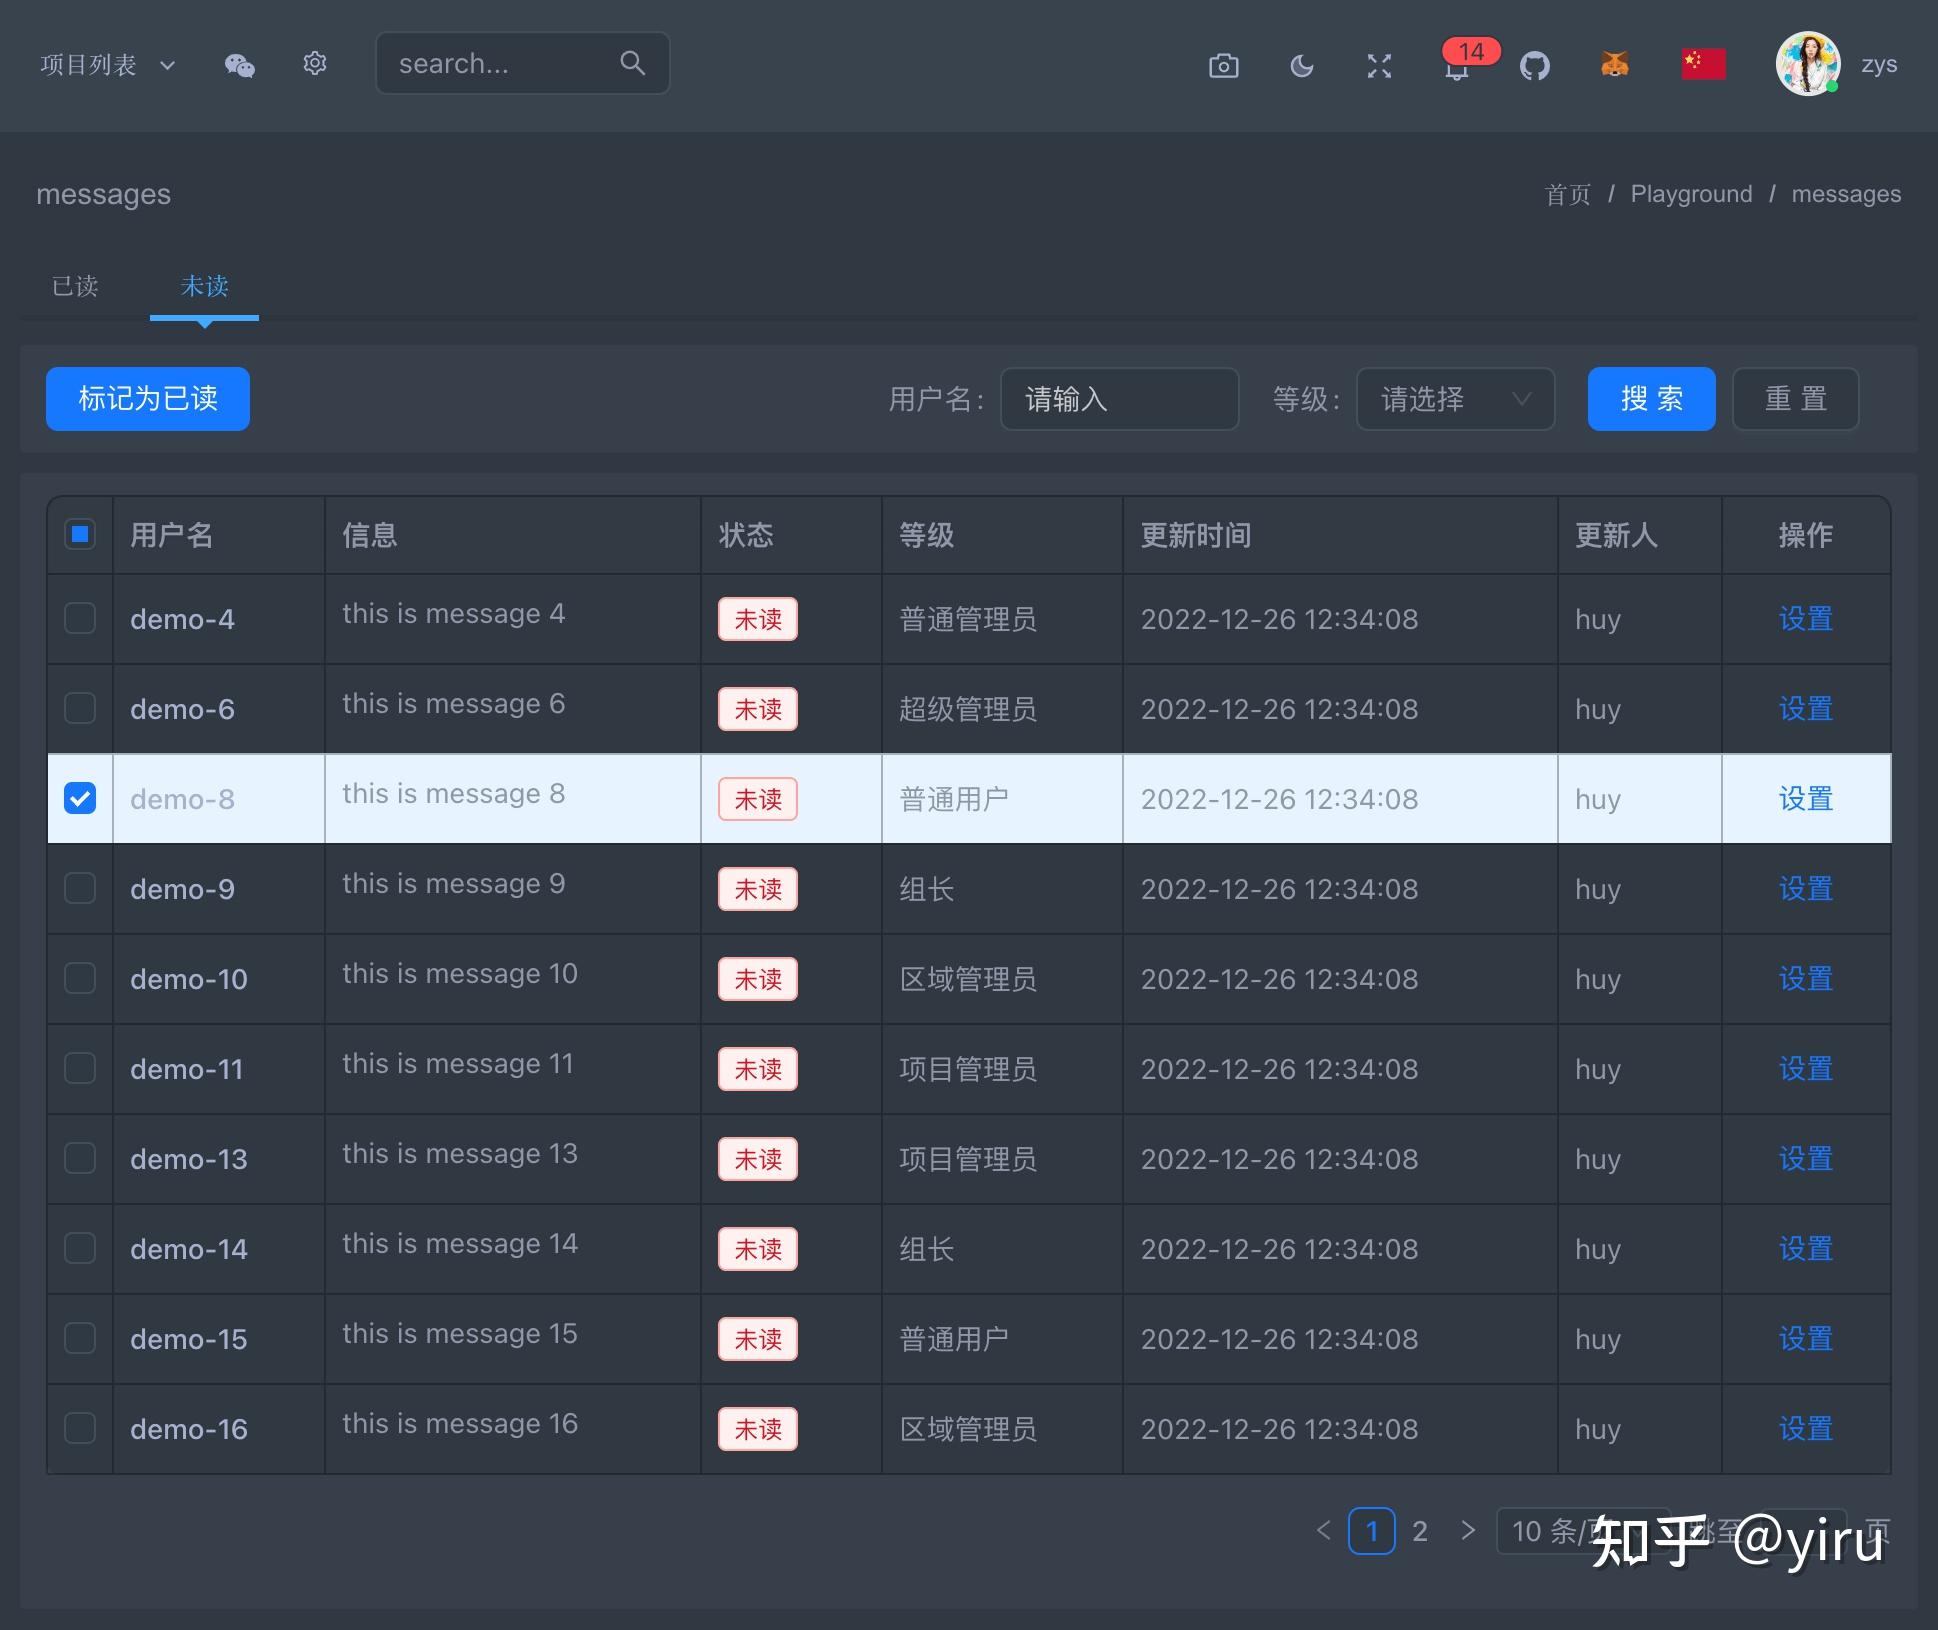This screenshot has height=1630, width=1938.
Task: Select the 未读 tab
Action: tap(204, 287)
